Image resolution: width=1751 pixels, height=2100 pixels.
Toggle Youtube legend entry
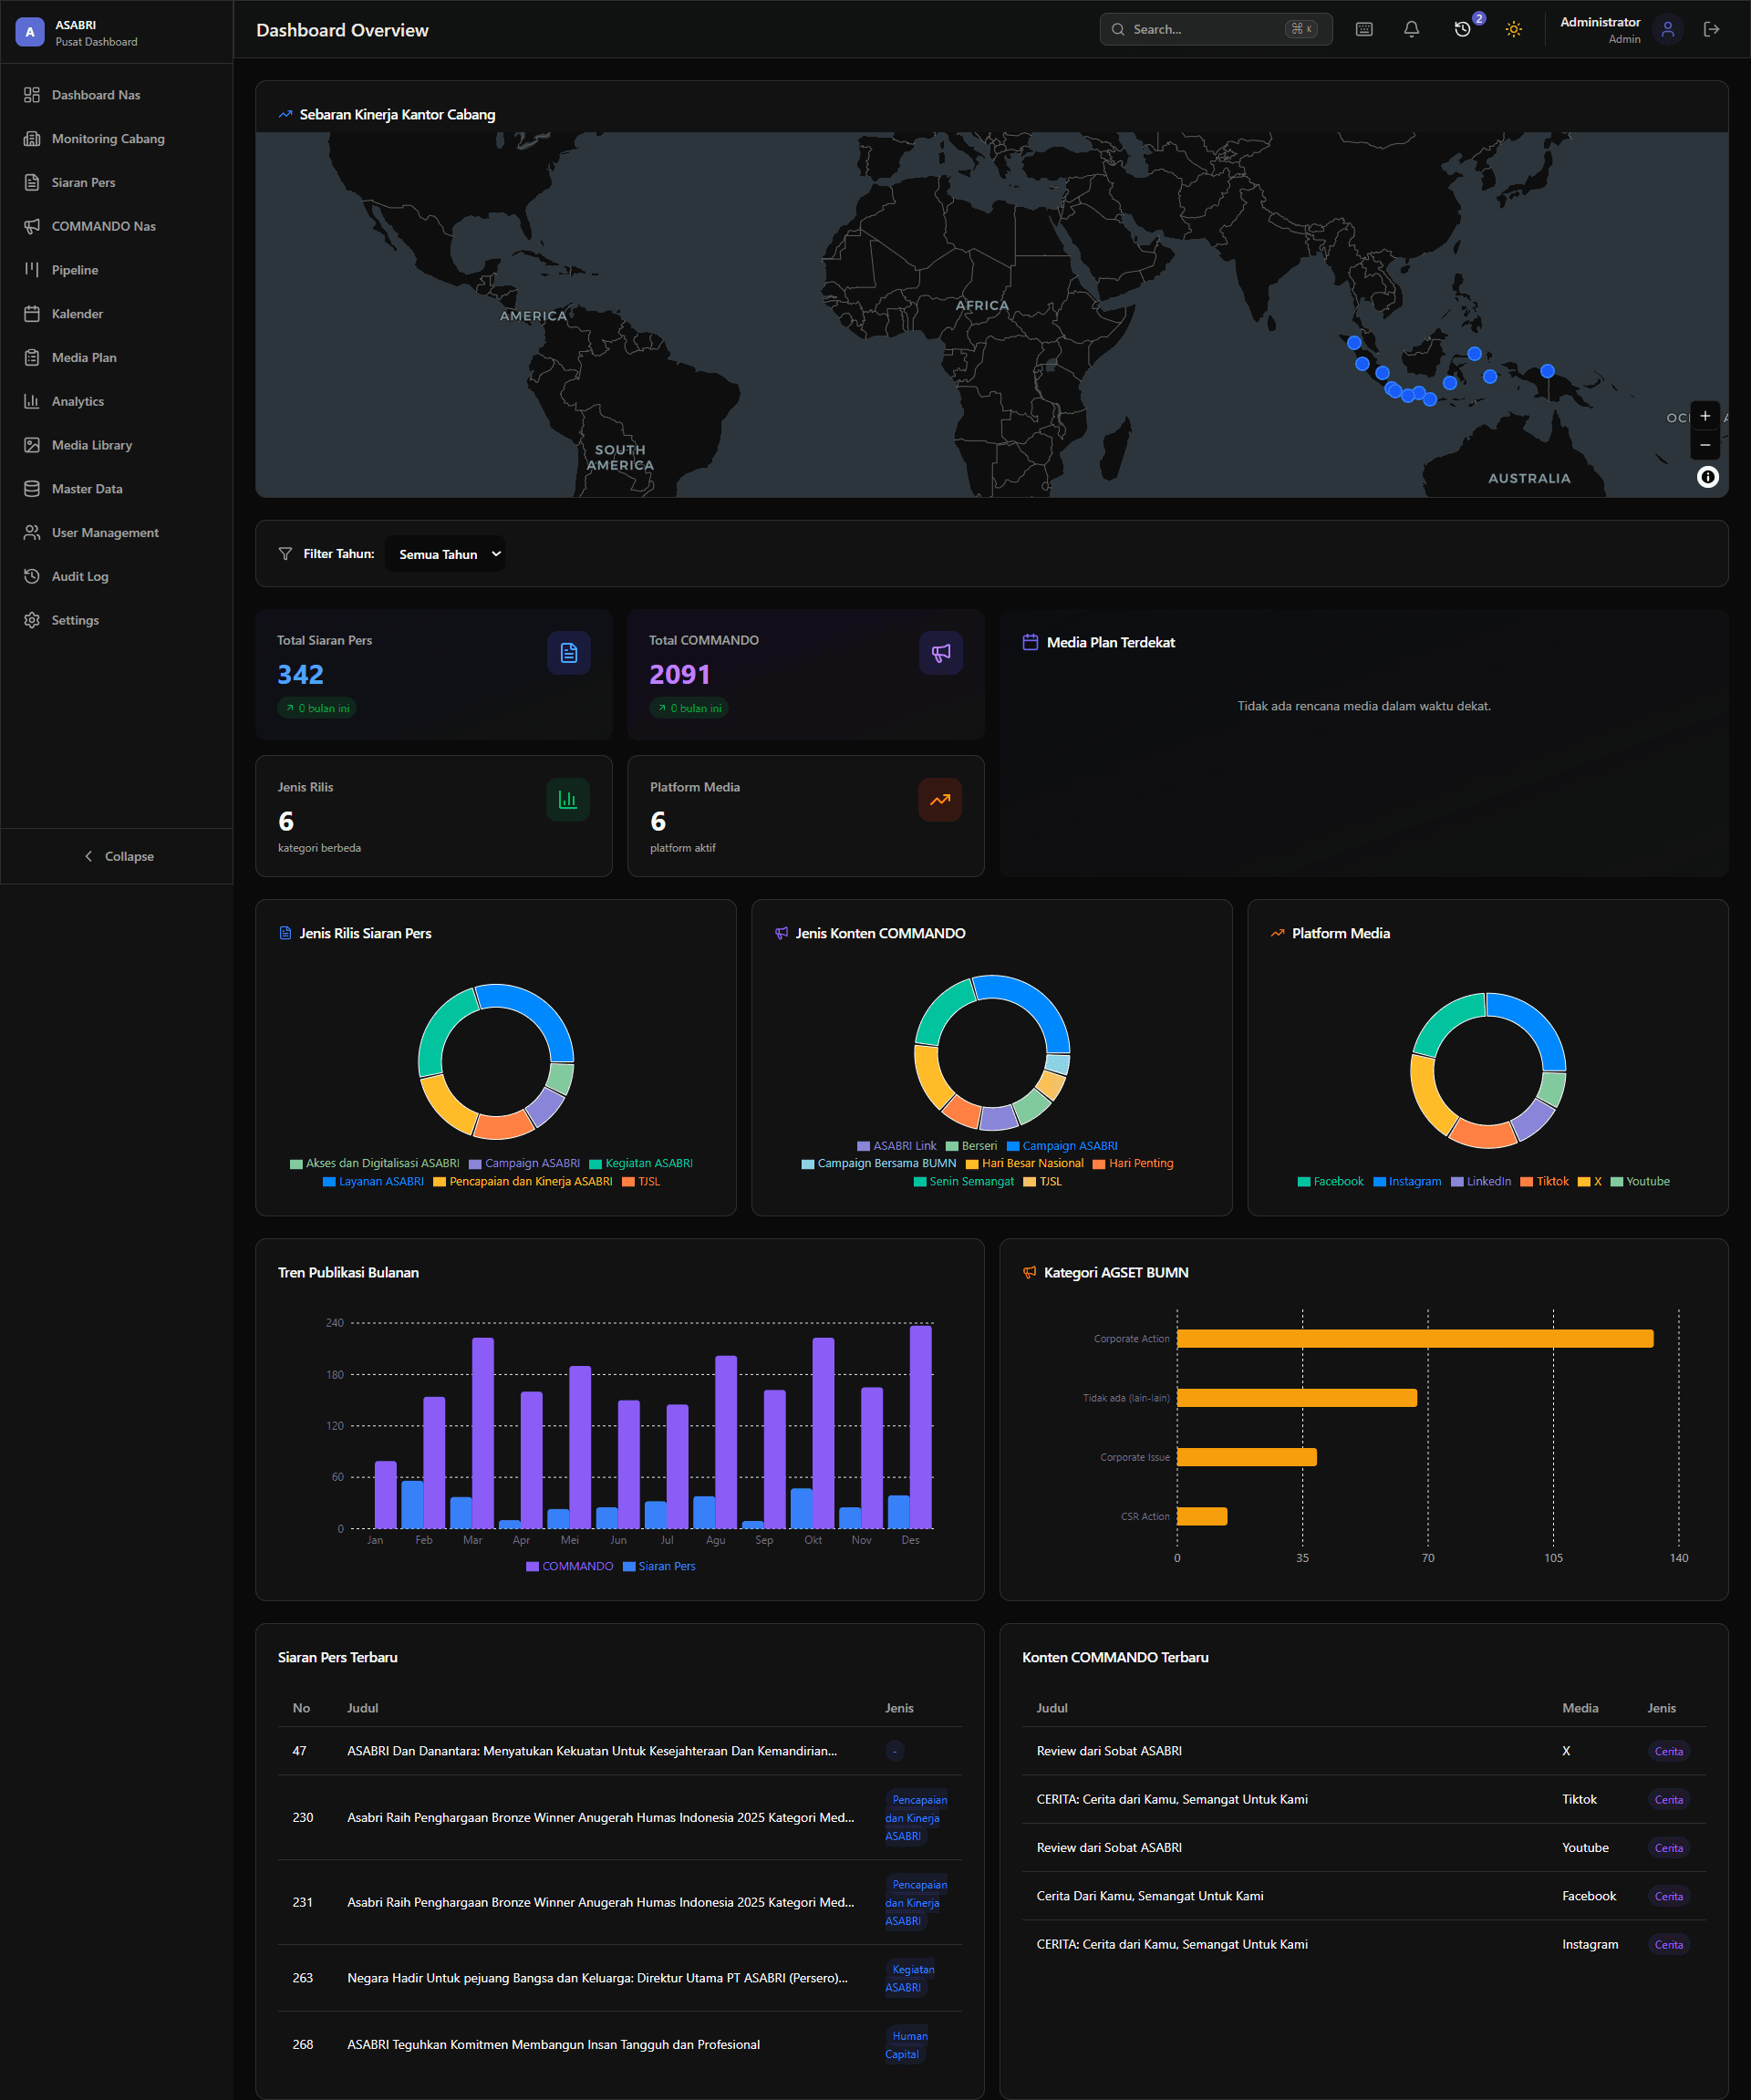[x=1640, y=1181]
